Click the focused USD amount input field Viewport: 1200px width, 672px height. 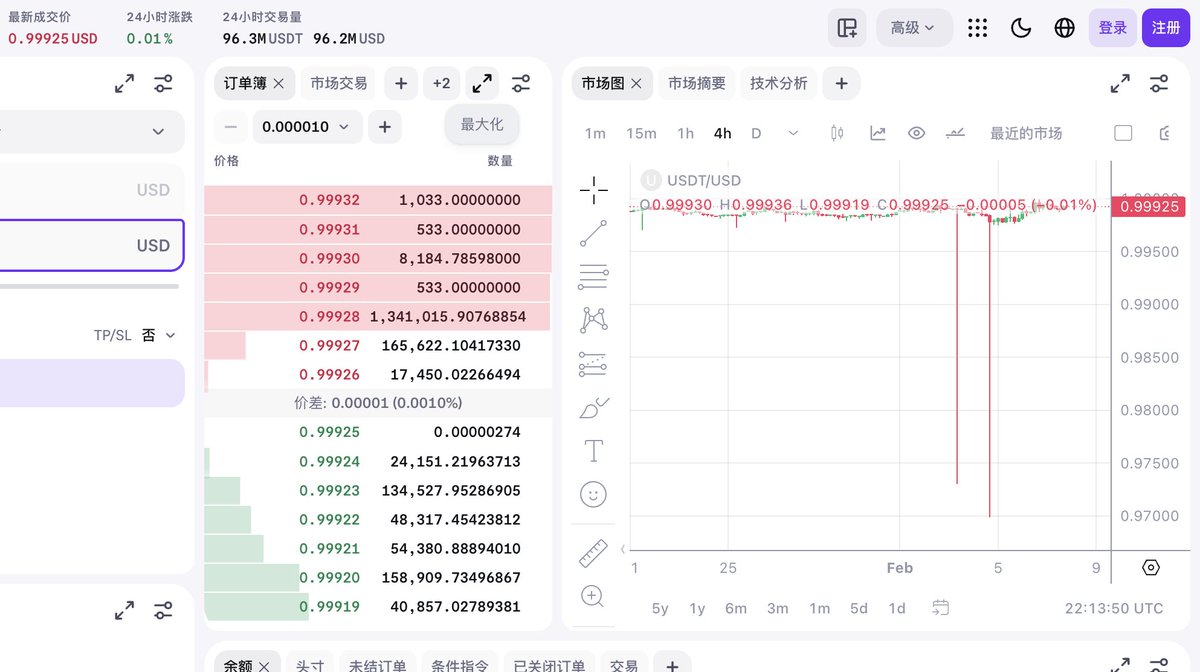[92, 245]
